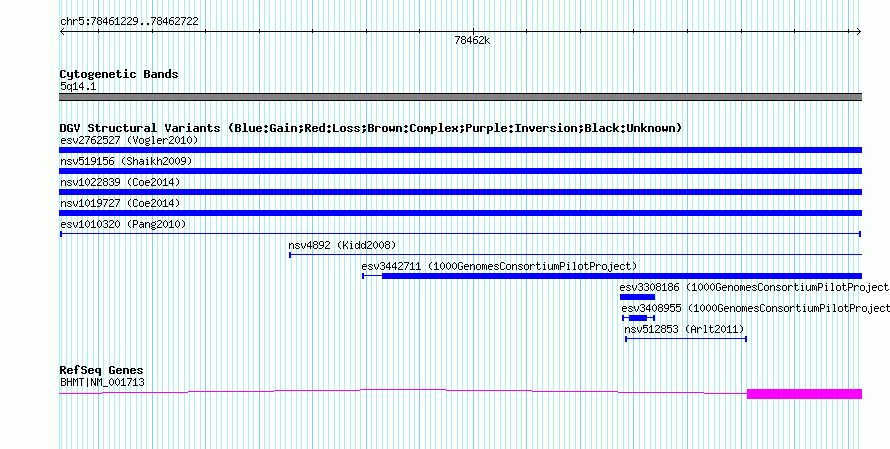The height and width of the screenshot is (449, 890).
Task: Click the magenta BHMT exon block
Action: [x=804, y=394]
